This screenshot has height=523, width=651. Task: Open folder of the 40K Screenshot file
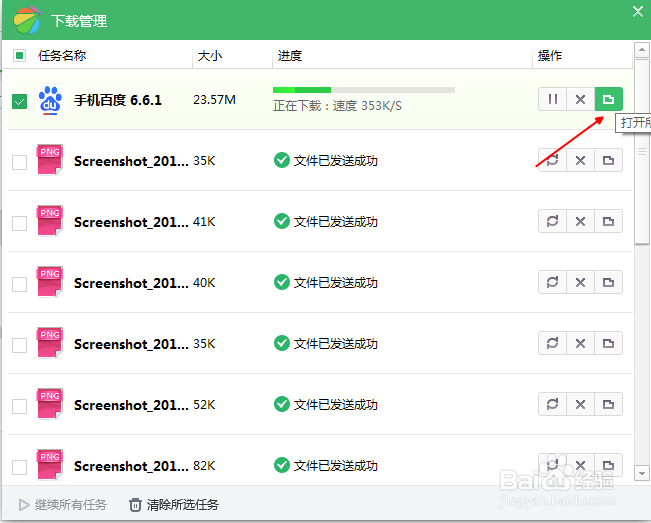[x=608, y=282]
